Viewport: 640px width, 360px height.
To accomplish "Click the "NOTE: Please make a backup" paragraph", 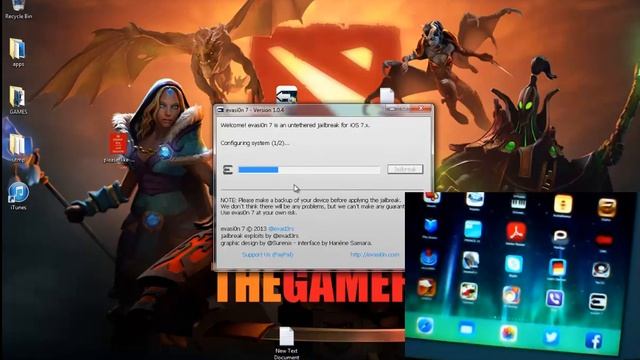I will pyautogui.click(x=312, y=206).
